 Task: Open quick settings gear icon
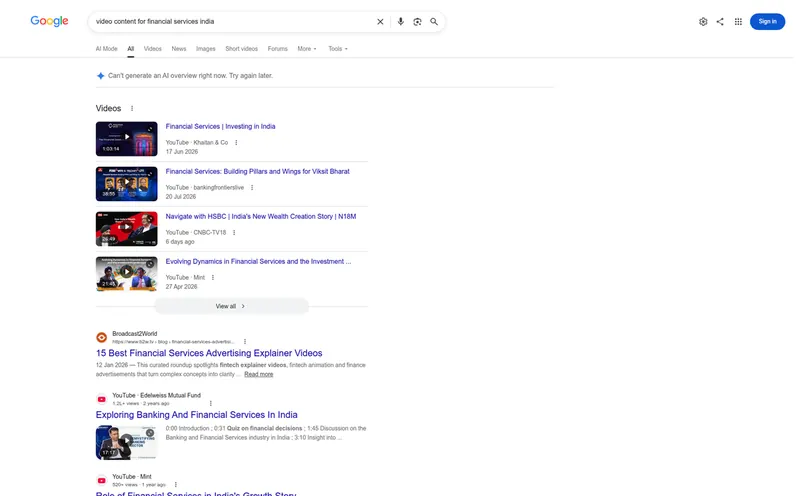(703, 21)
